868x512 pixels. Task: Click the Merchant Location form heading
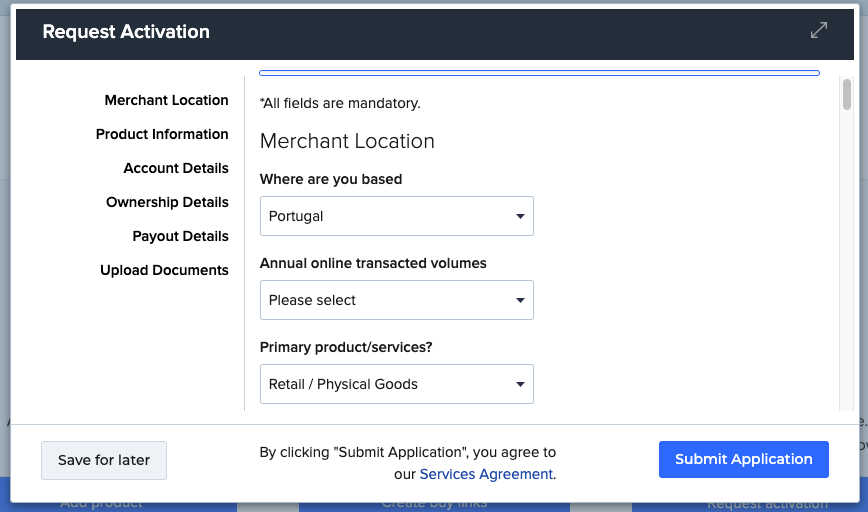click(x=347, y=141)
